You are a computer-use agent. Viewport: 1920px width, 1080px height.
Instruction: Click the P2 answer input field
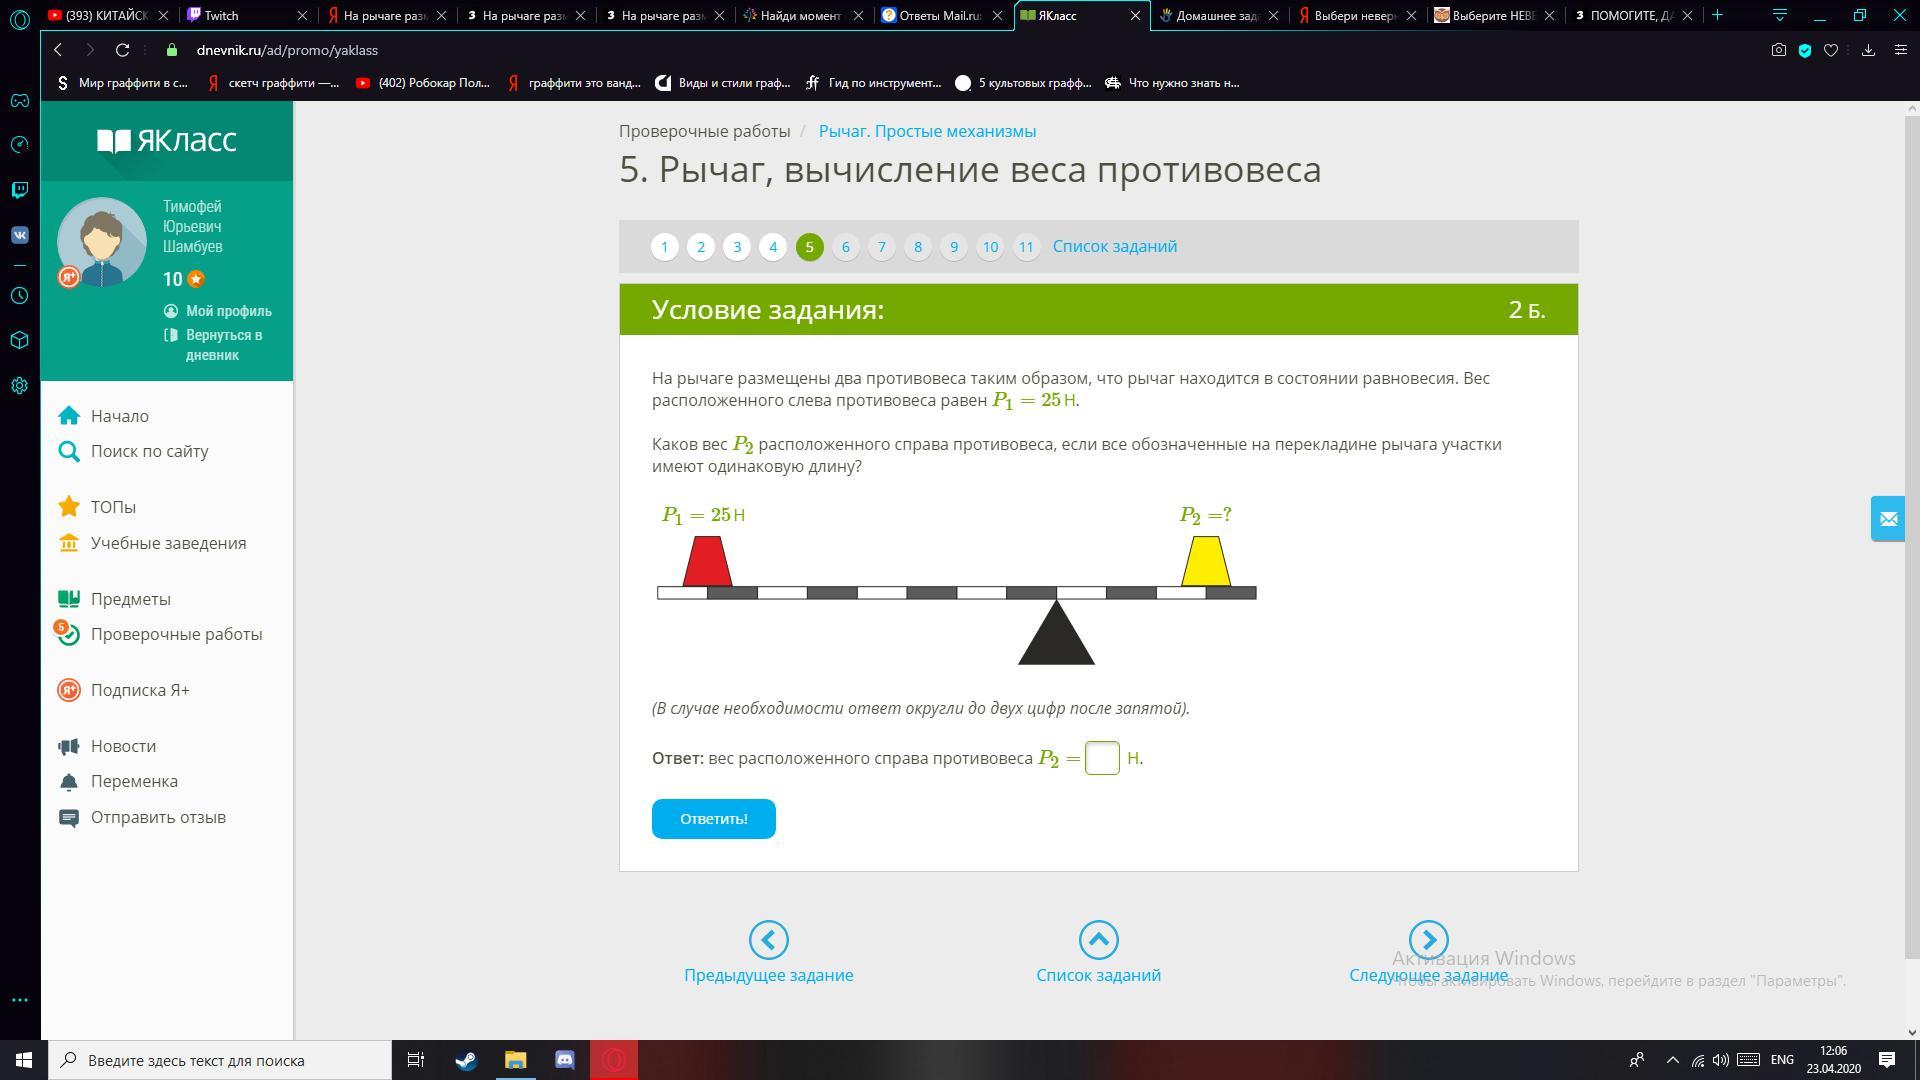(1102, 758)
